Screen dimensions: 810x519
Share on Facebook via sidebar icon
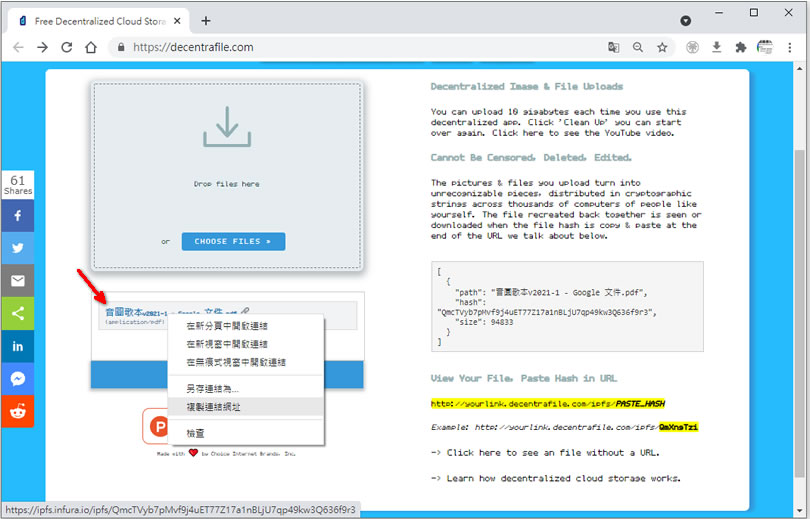(18, 216)
